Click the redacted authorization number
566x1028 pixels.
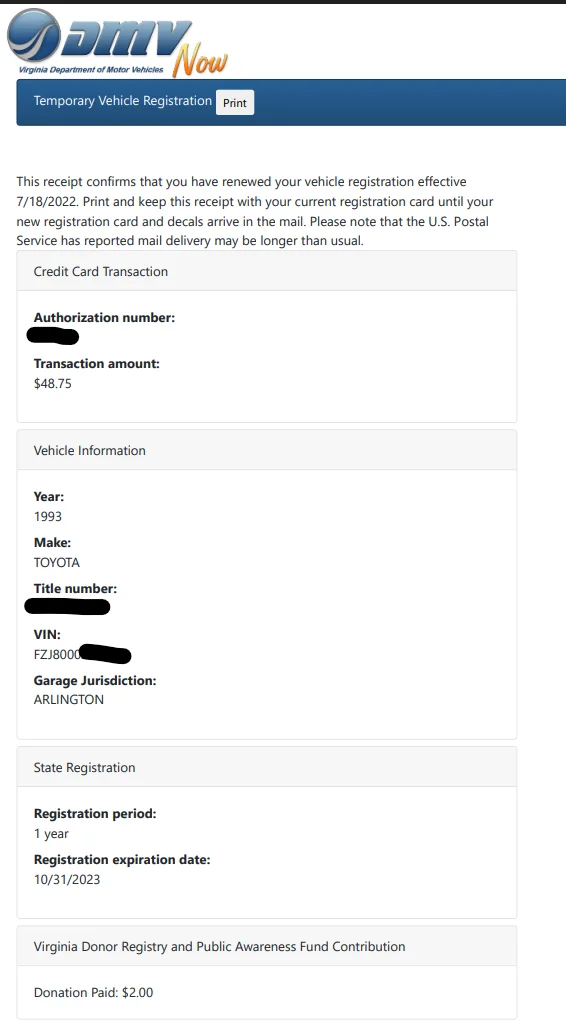(53, 337)
